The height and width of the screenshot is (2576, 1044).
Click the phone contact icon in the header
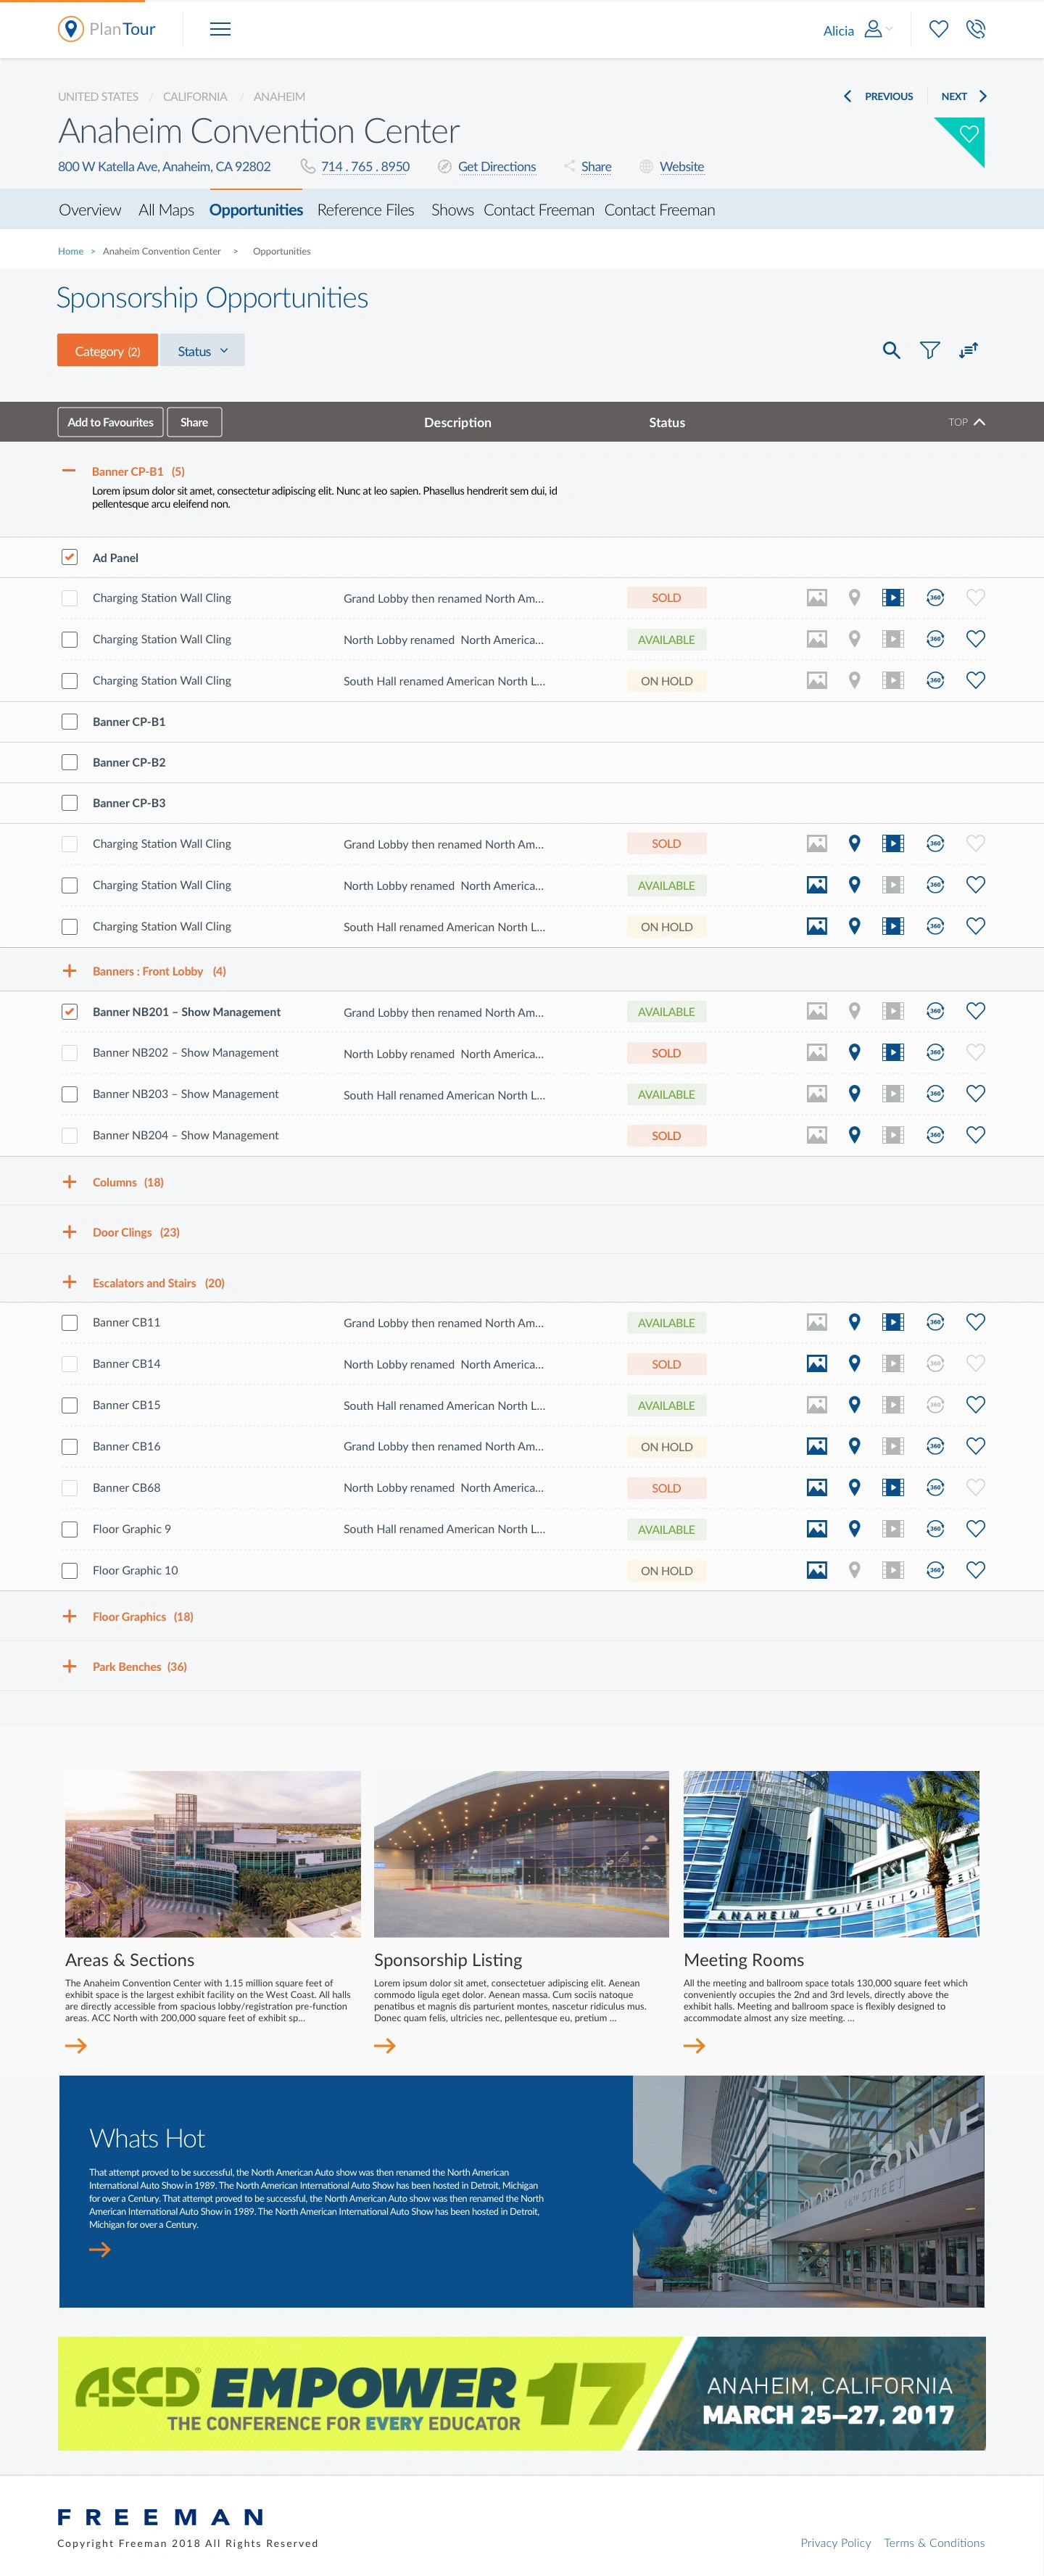tap(976, 29)
